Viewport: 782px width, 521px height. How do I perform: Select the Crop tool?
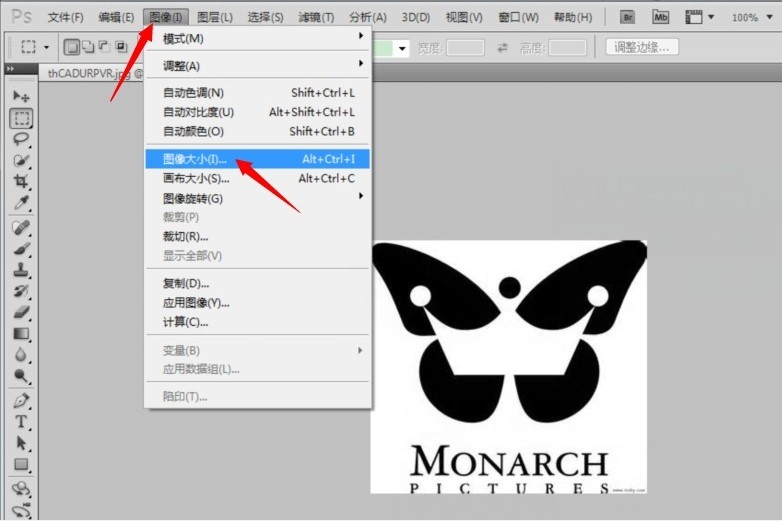coord(21,181)
